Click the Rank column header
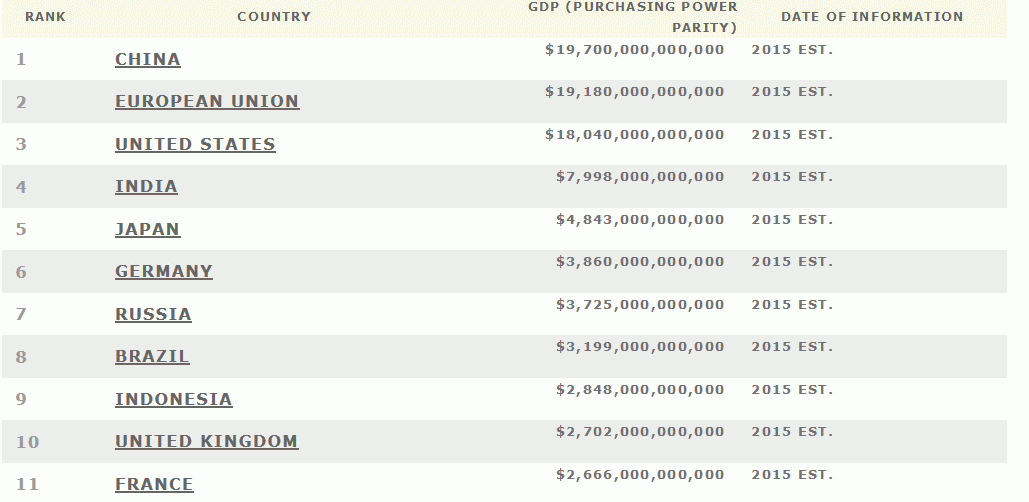This screenshot has width=1029, height=502. point(45,17)
